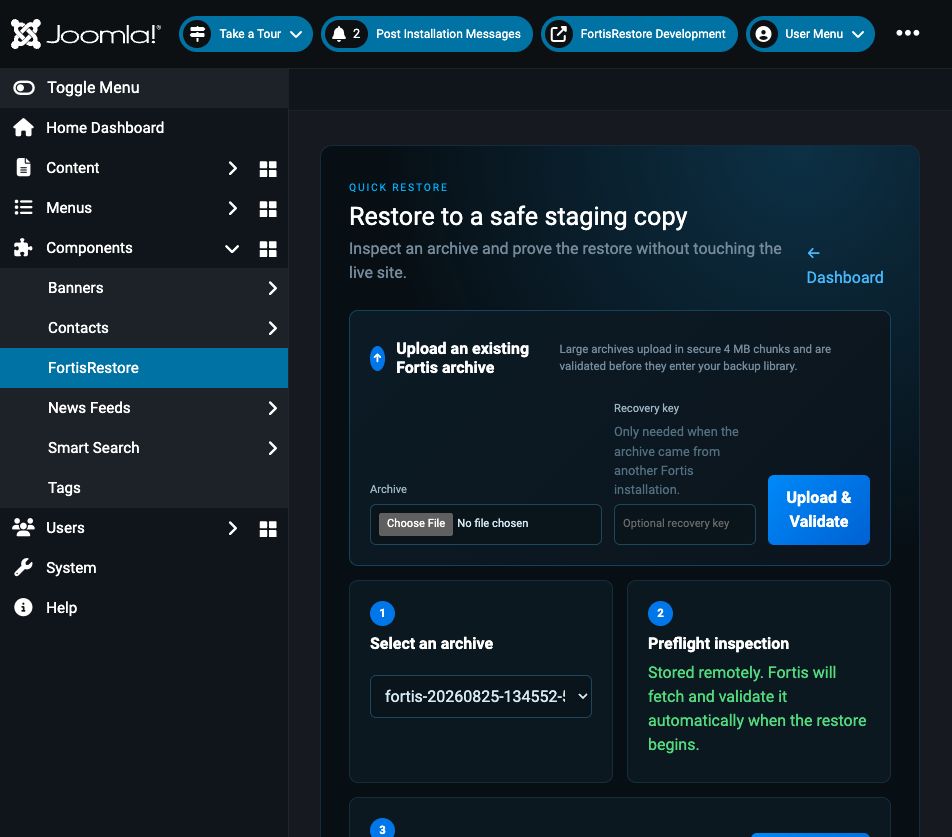The height and width of the screenshot is (837, 952).
Task: Click the back arrow above Dashboard
Action: [x=814, y=253]
